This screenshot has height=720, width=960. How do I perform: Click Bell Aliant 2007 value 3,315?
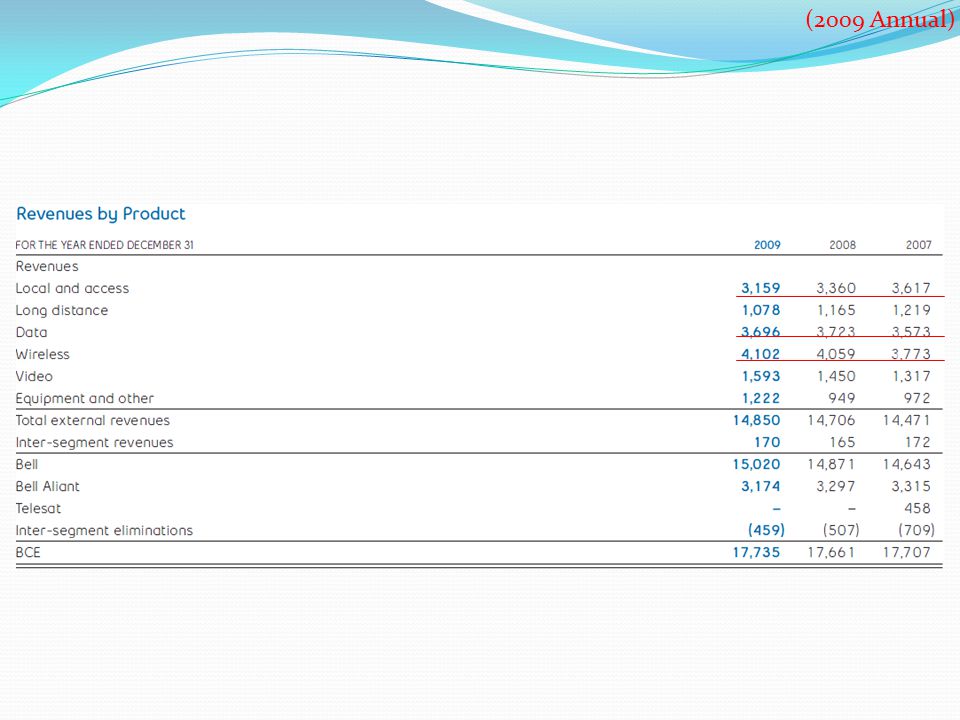[911, 487]
